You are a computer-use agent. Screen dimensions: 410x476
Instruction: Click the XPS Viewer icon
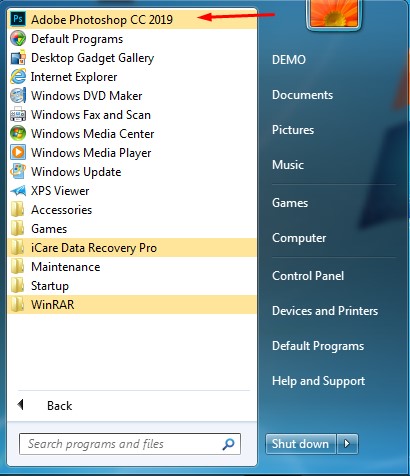18,191
